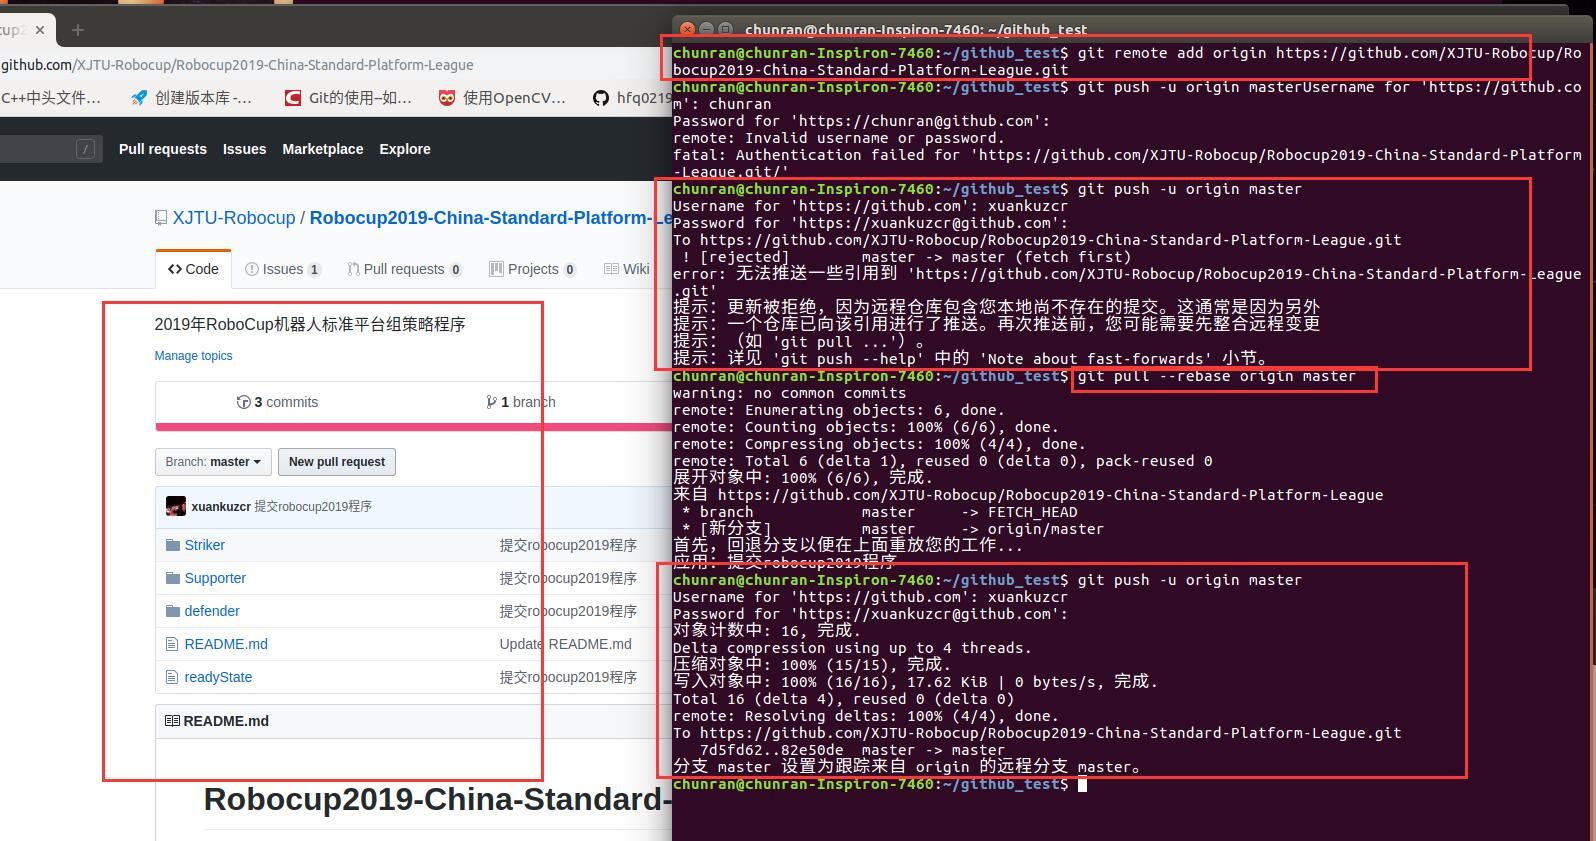Click the description 2019年RoboCup机器人标准平台组策略程序
This screenshot has width=1596, height=841.
[x=310, y=324]
